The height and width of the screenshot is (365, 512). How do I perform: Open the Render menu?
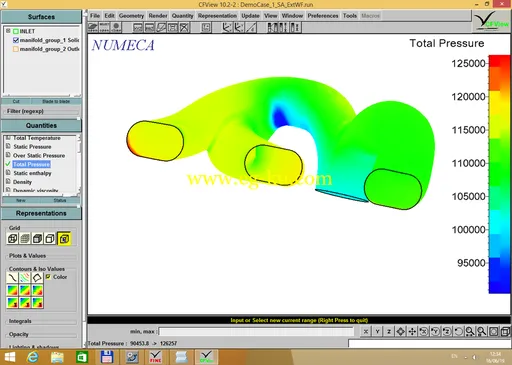coord(158,16)
